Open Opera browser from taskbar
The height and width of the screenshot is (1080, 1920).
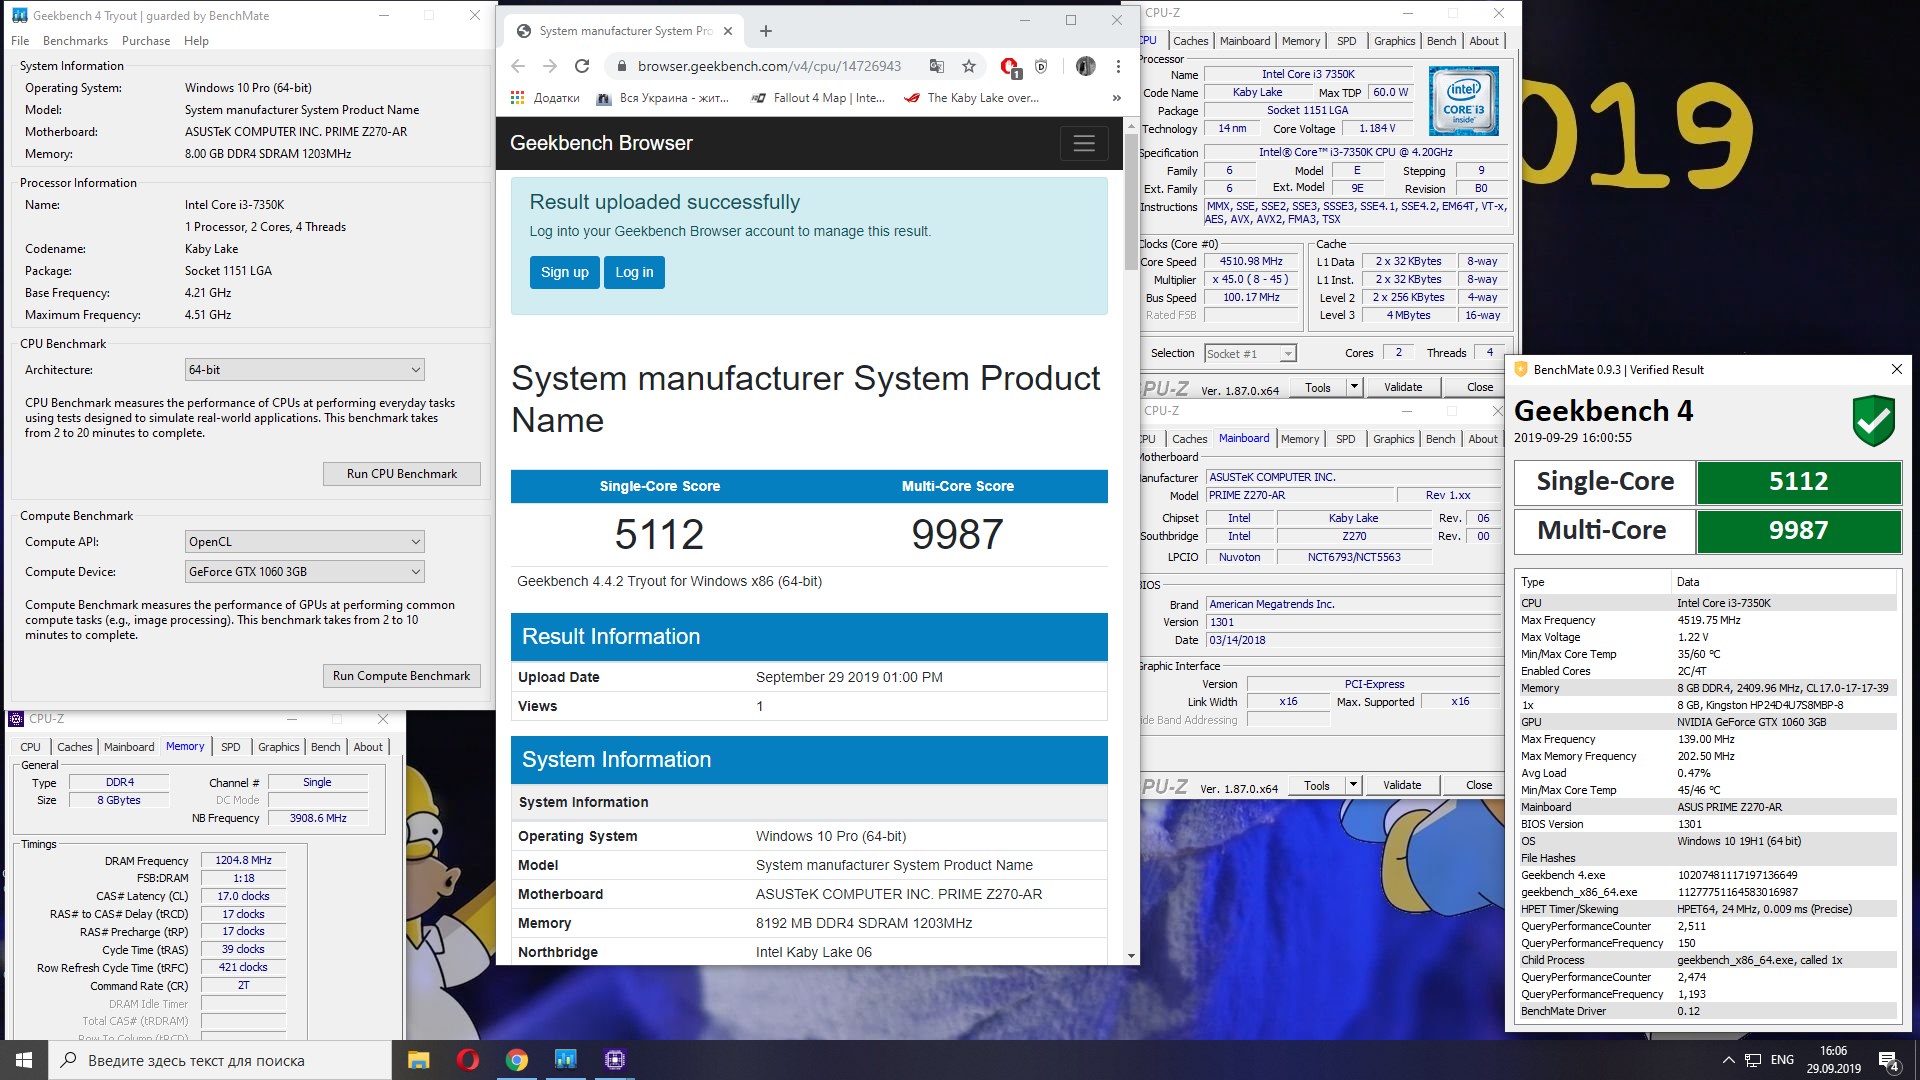point(467,1060)
